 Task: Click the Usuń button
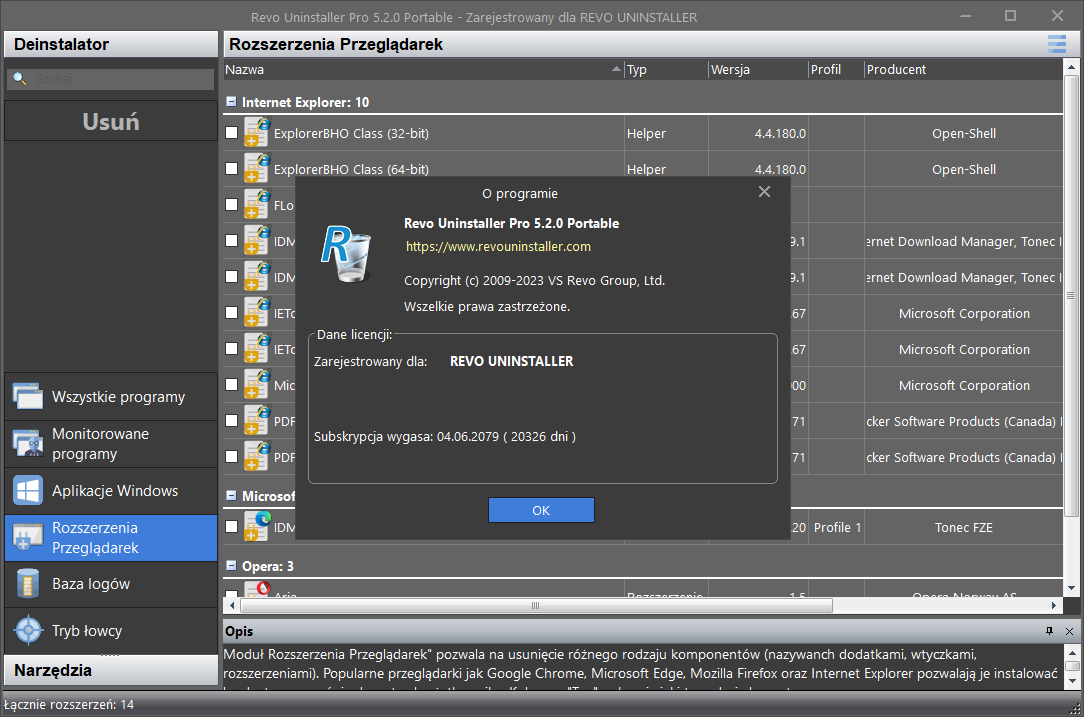click(x=111, y=121)
